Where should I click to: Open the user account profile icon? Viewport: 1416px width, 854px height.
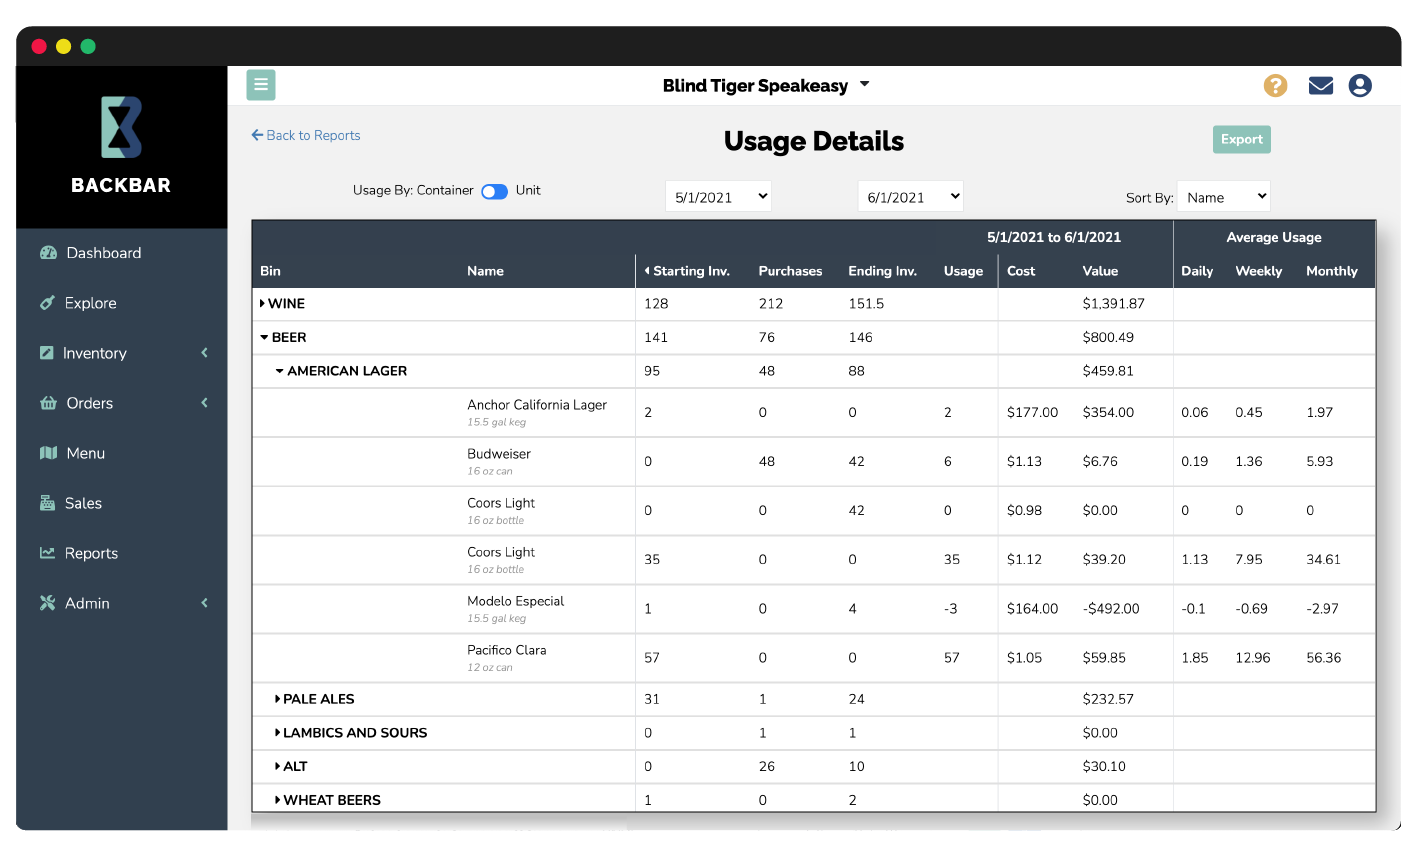[1360, 86]
